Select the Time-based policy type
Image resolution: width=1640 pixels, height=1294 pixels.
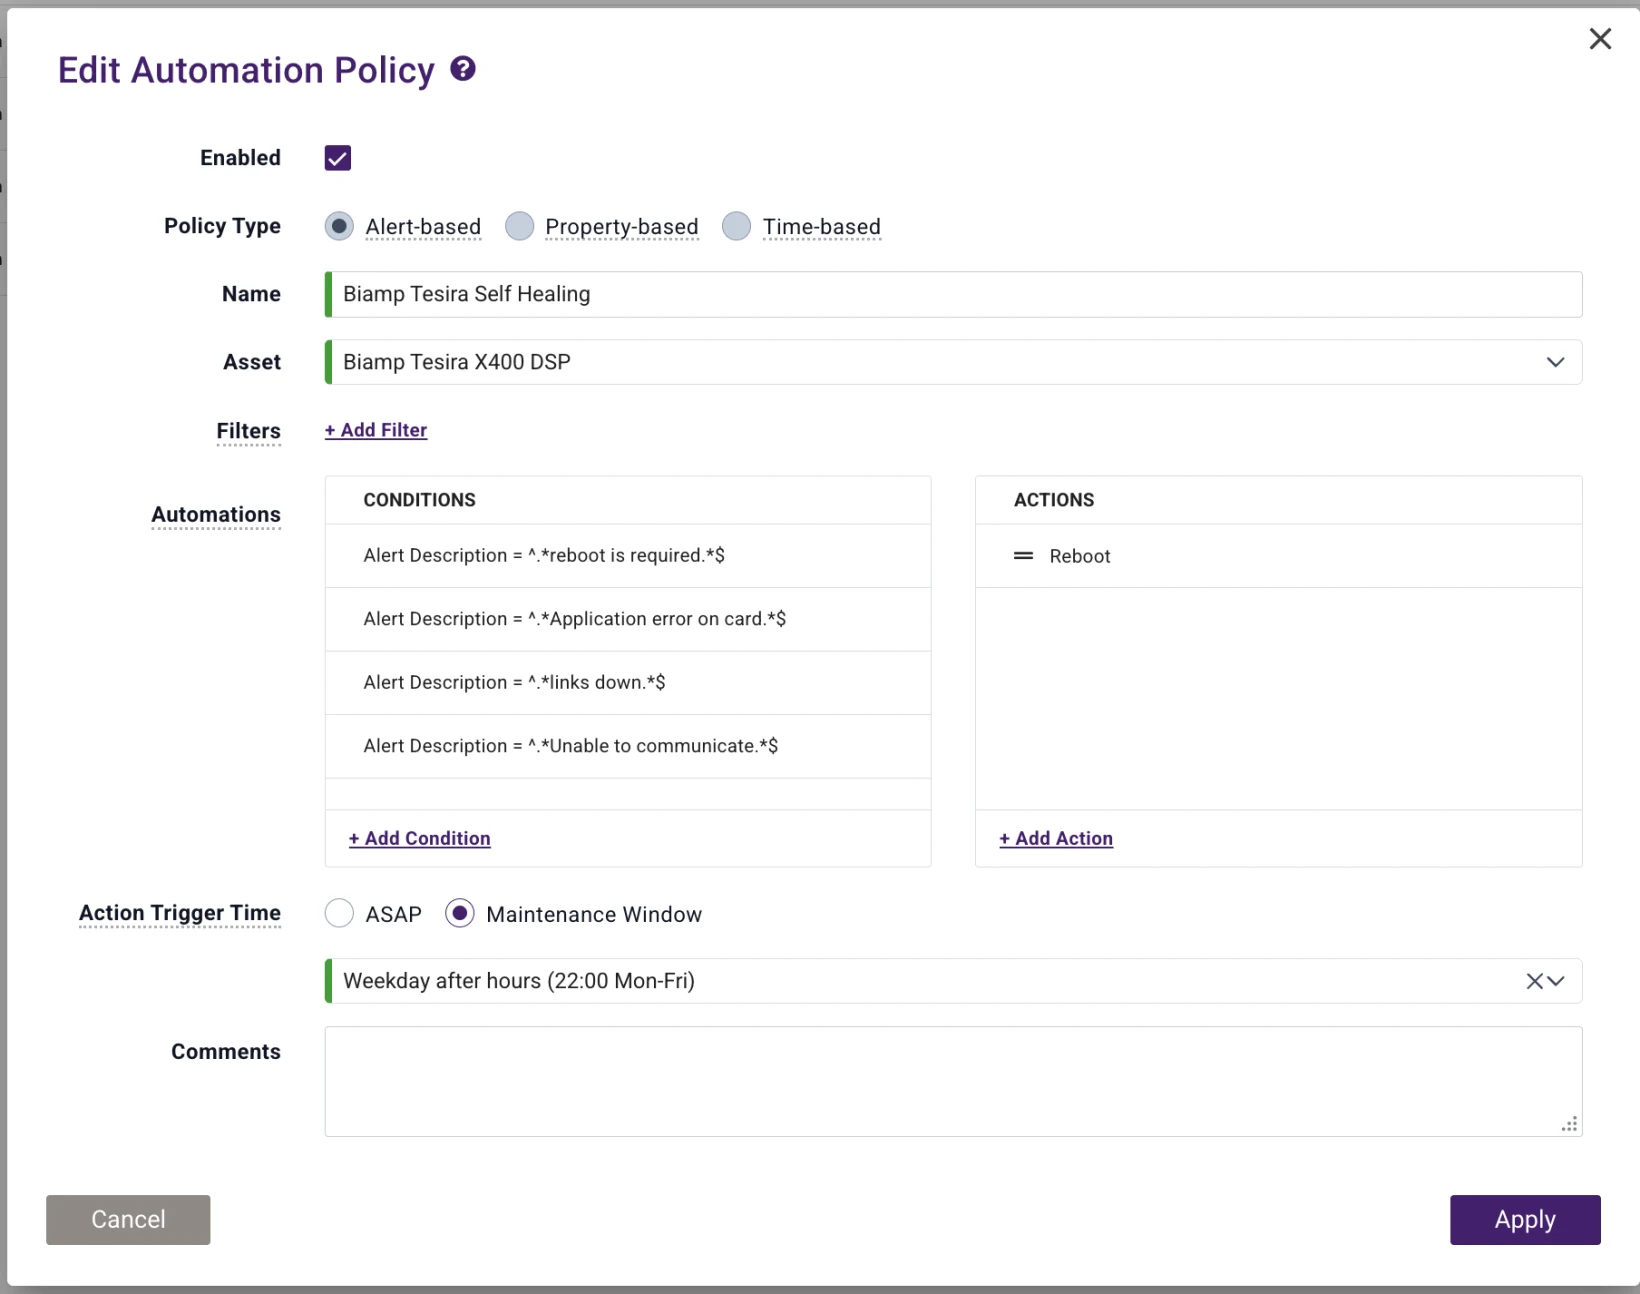click(736, 226)
